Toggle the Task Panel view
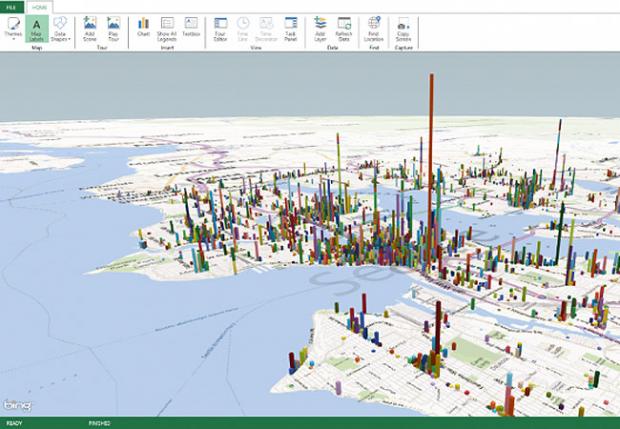 pos(290,27)
